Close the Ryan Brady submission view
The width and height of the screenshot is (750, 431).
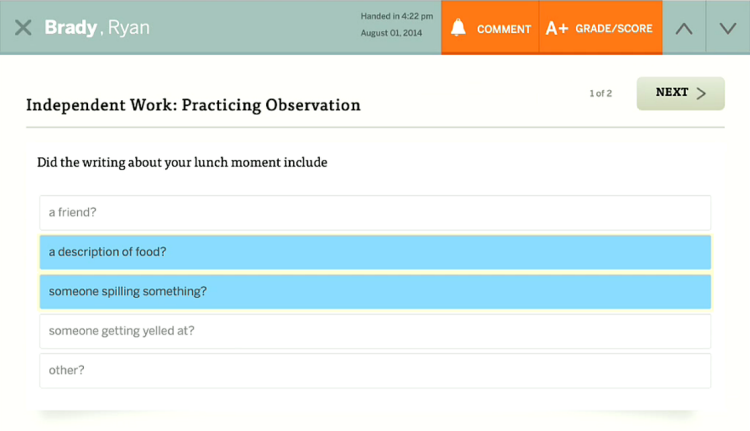coord(23,28)
